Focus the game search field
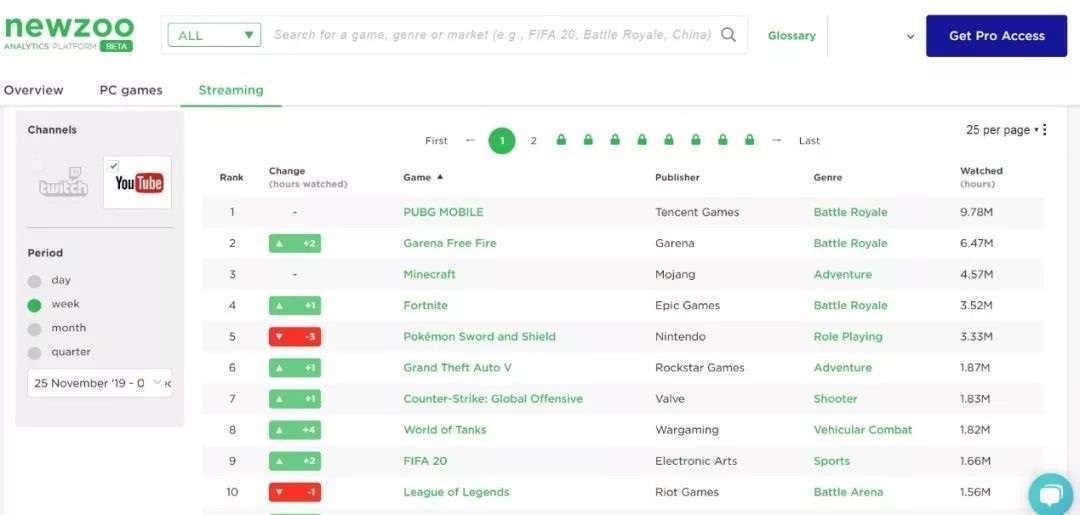Image resolution: width=1080 pixels, height=515 pixels. (x=492, y=34)
